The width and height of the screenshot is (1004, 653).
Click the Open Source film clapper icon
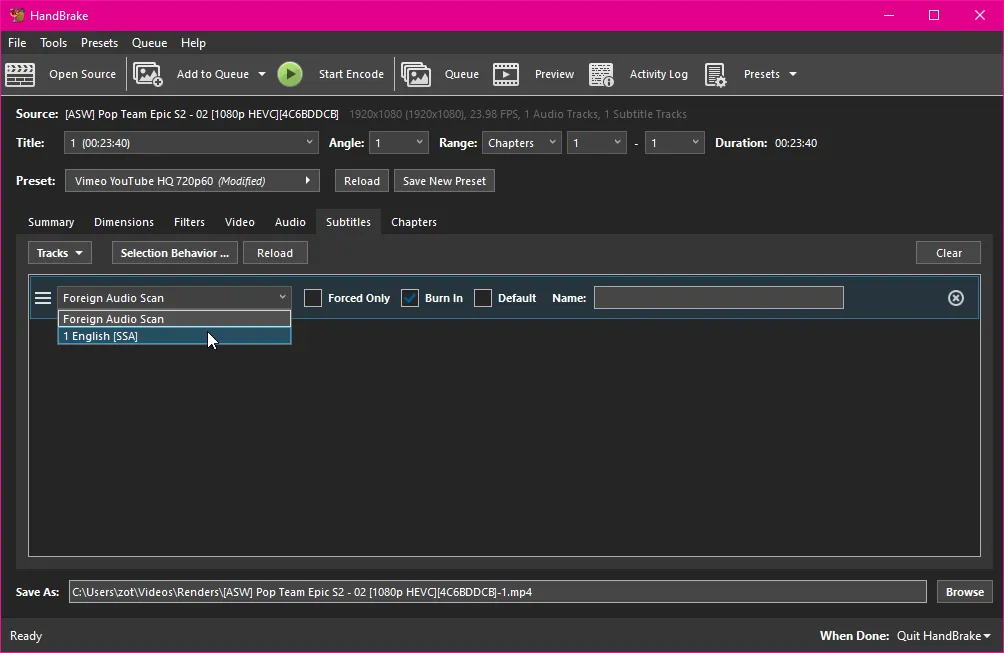[x=21, y=74]
